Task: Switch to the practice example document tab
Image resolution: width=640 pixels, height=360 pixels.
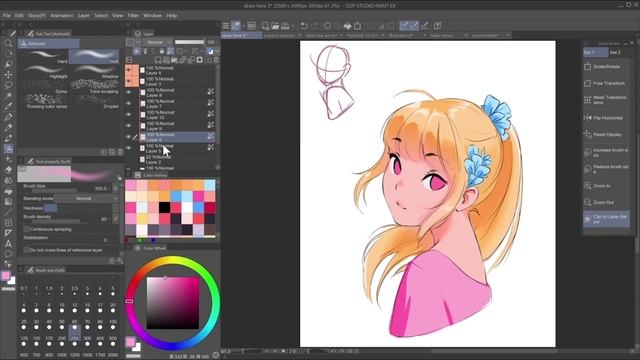Action: coord(279,36)
